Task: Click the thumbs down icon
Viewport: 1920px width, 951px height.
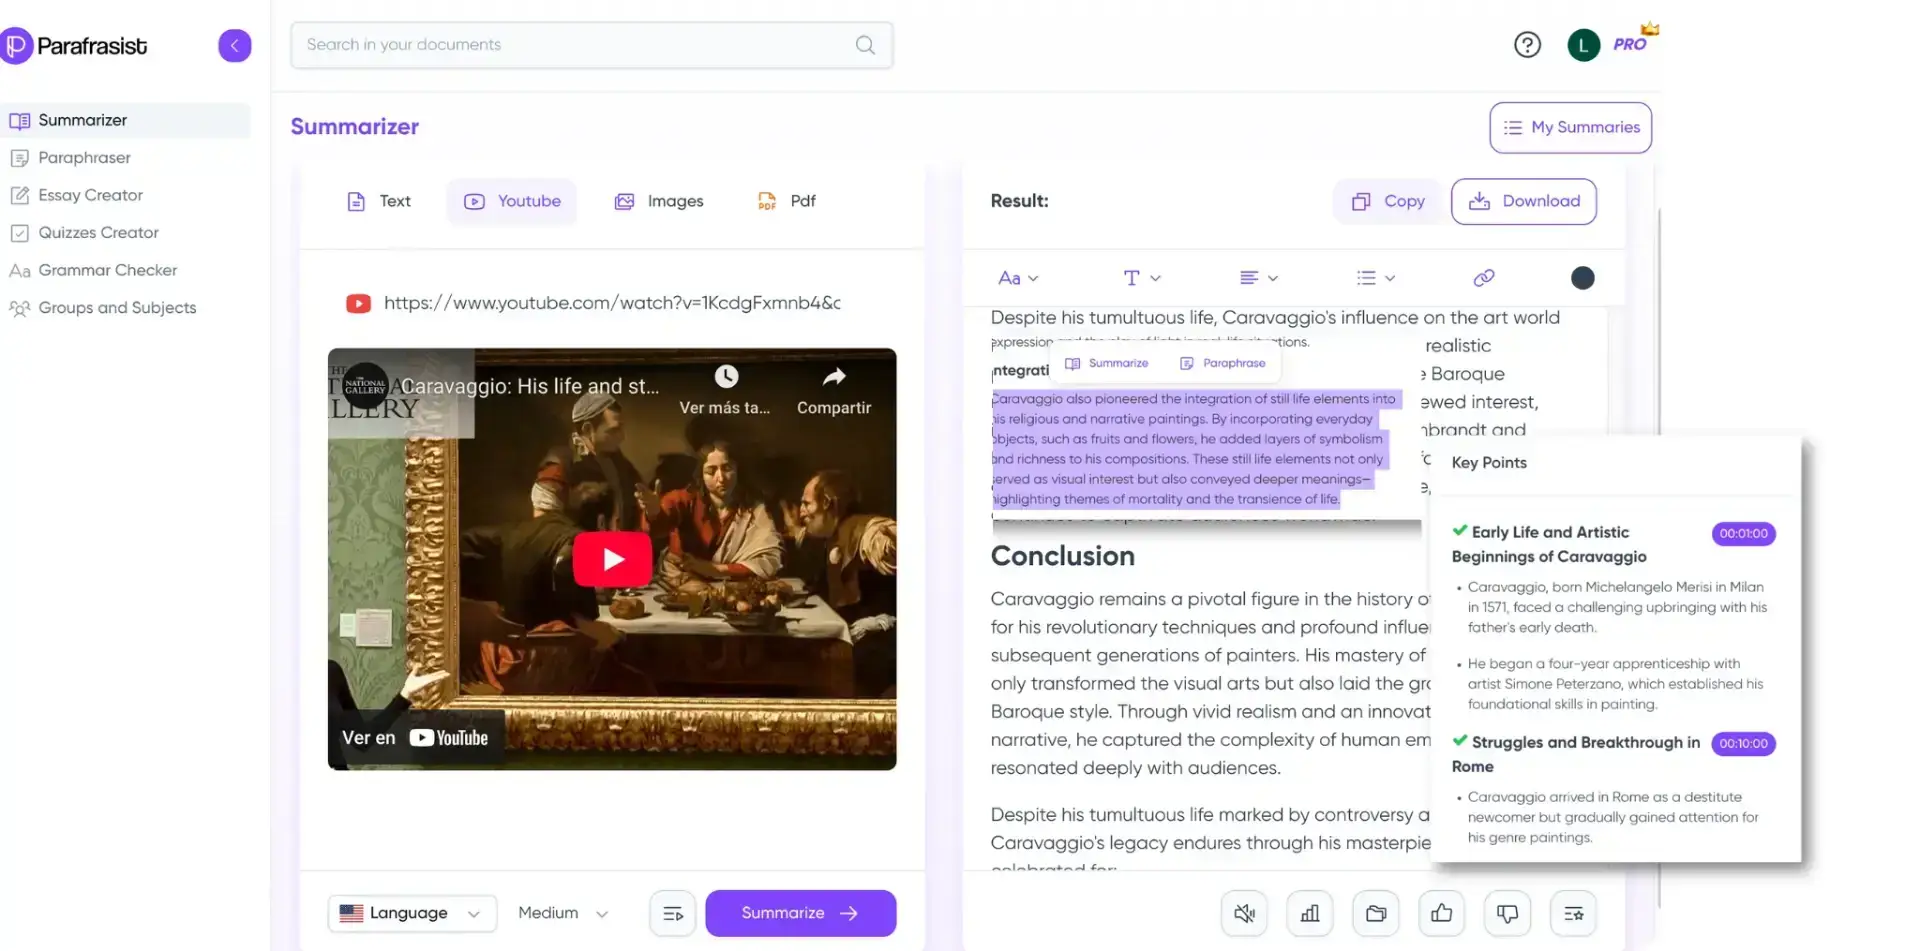Action: pos(1507,913)
